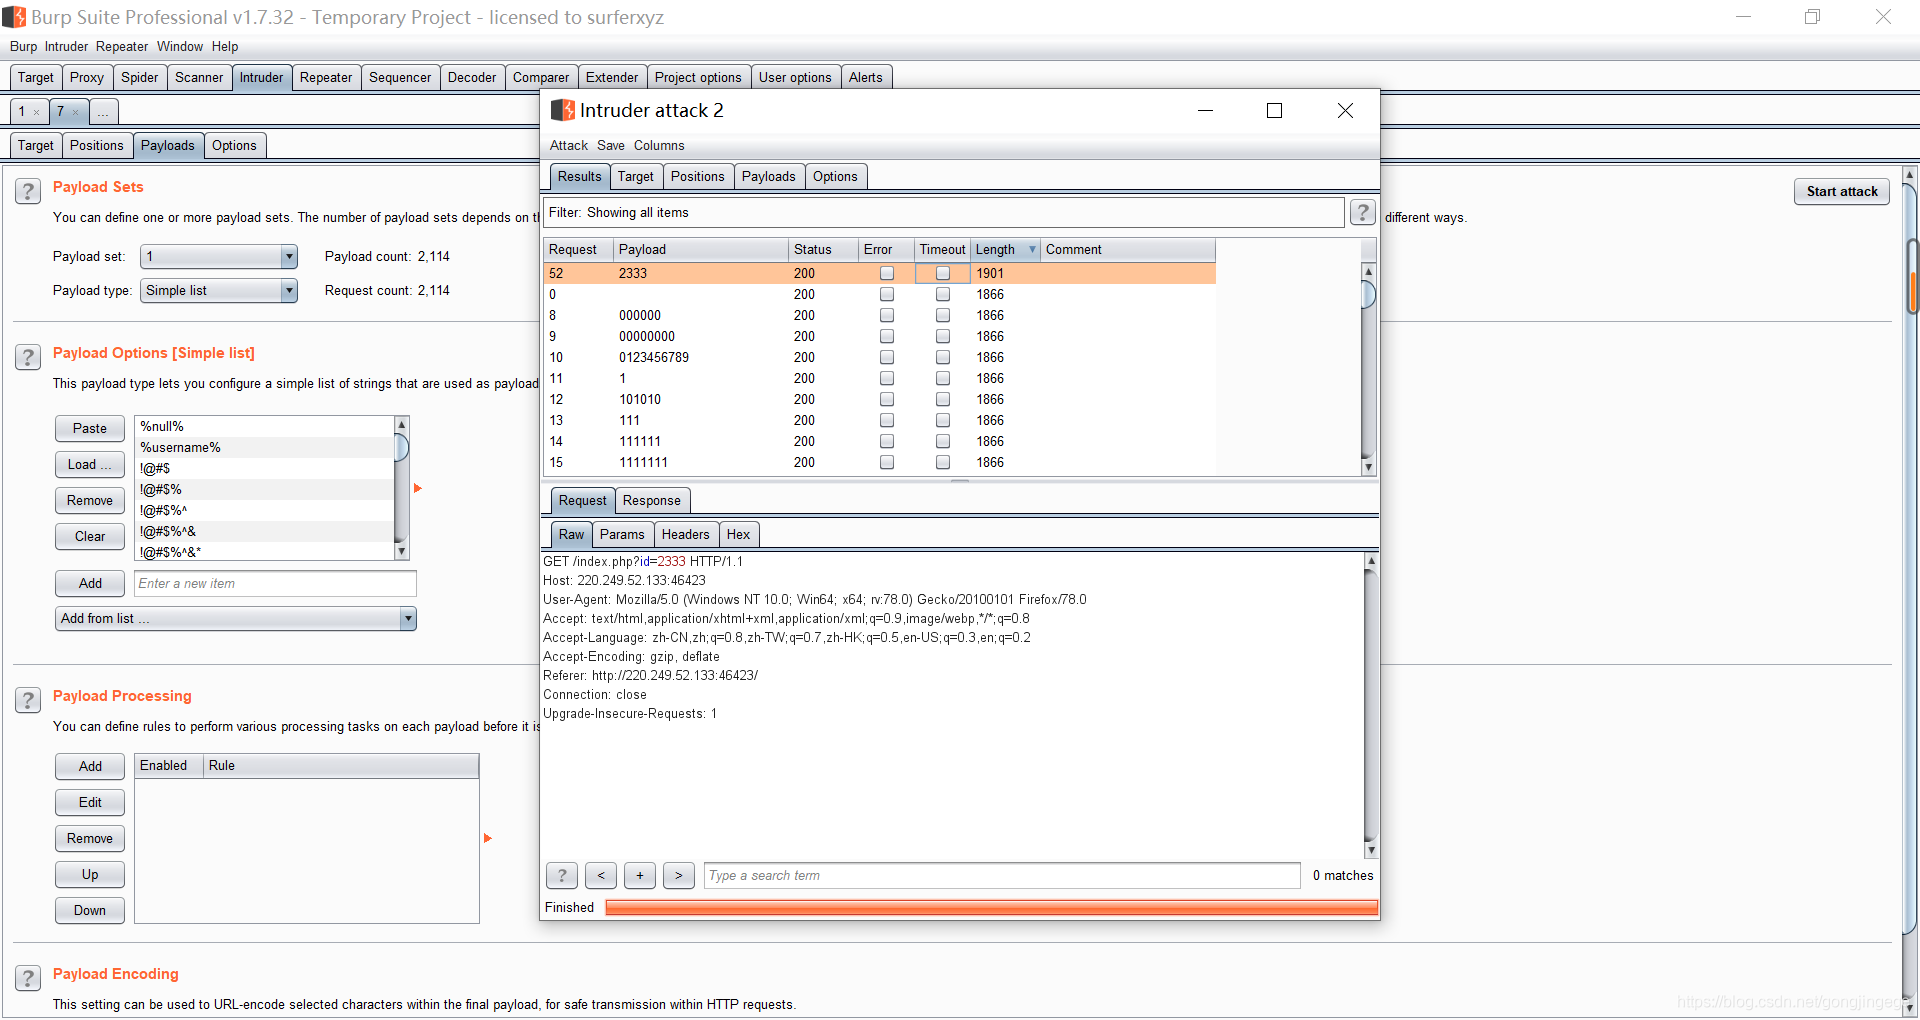The width and height of the screenshot is (1920, 1020).
Task: Close Intruder tab 1
Action: point(37,113)
